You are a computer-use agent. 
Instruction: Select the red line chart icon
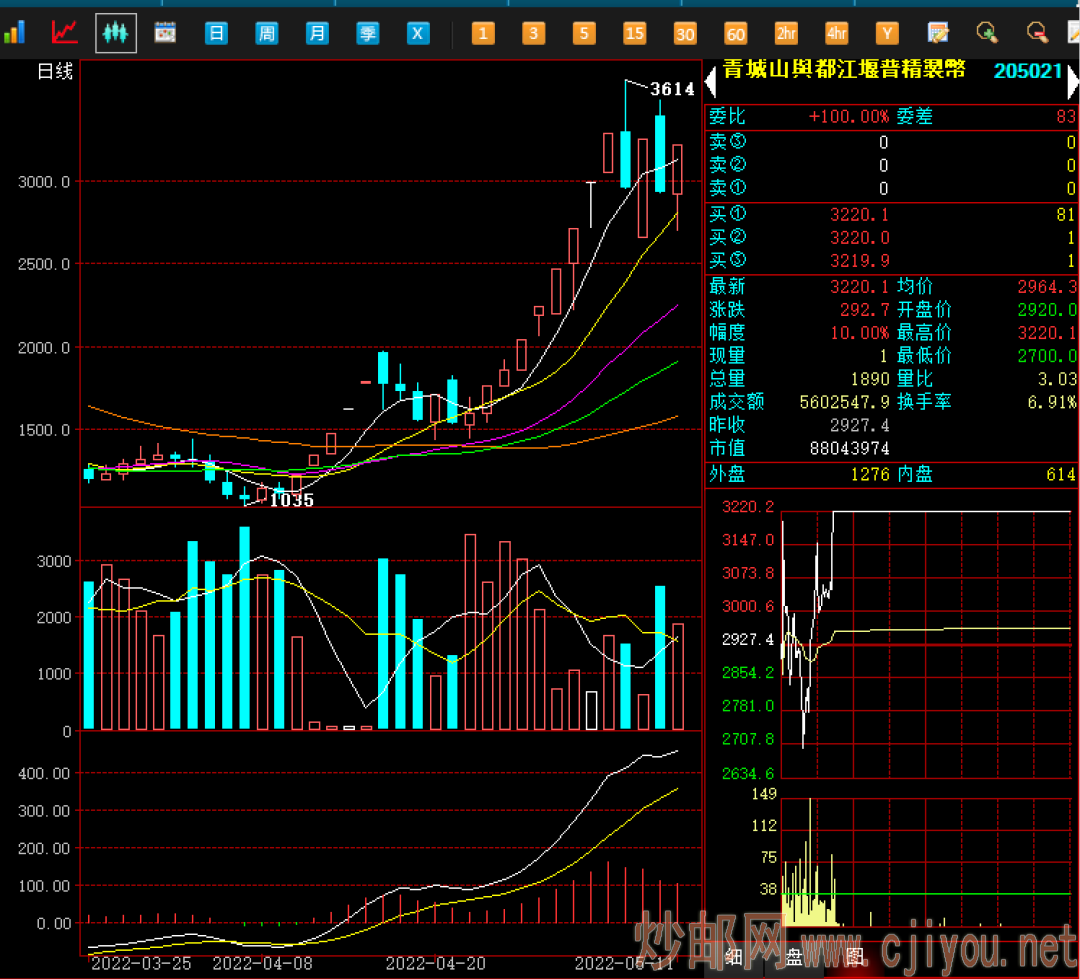click(65, 33)
